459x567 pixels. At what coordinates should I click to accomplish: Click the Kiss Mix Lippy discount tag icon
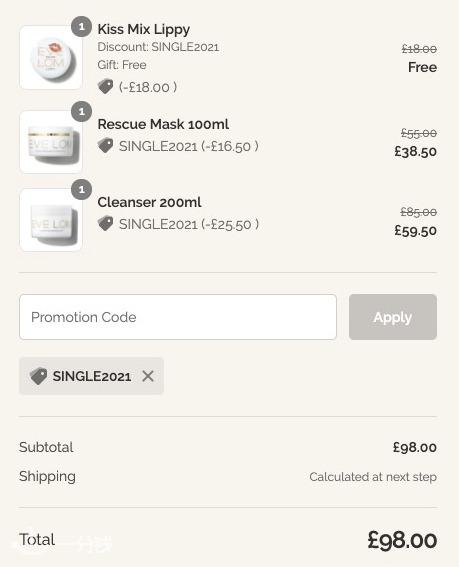click(x=105, y=87)
